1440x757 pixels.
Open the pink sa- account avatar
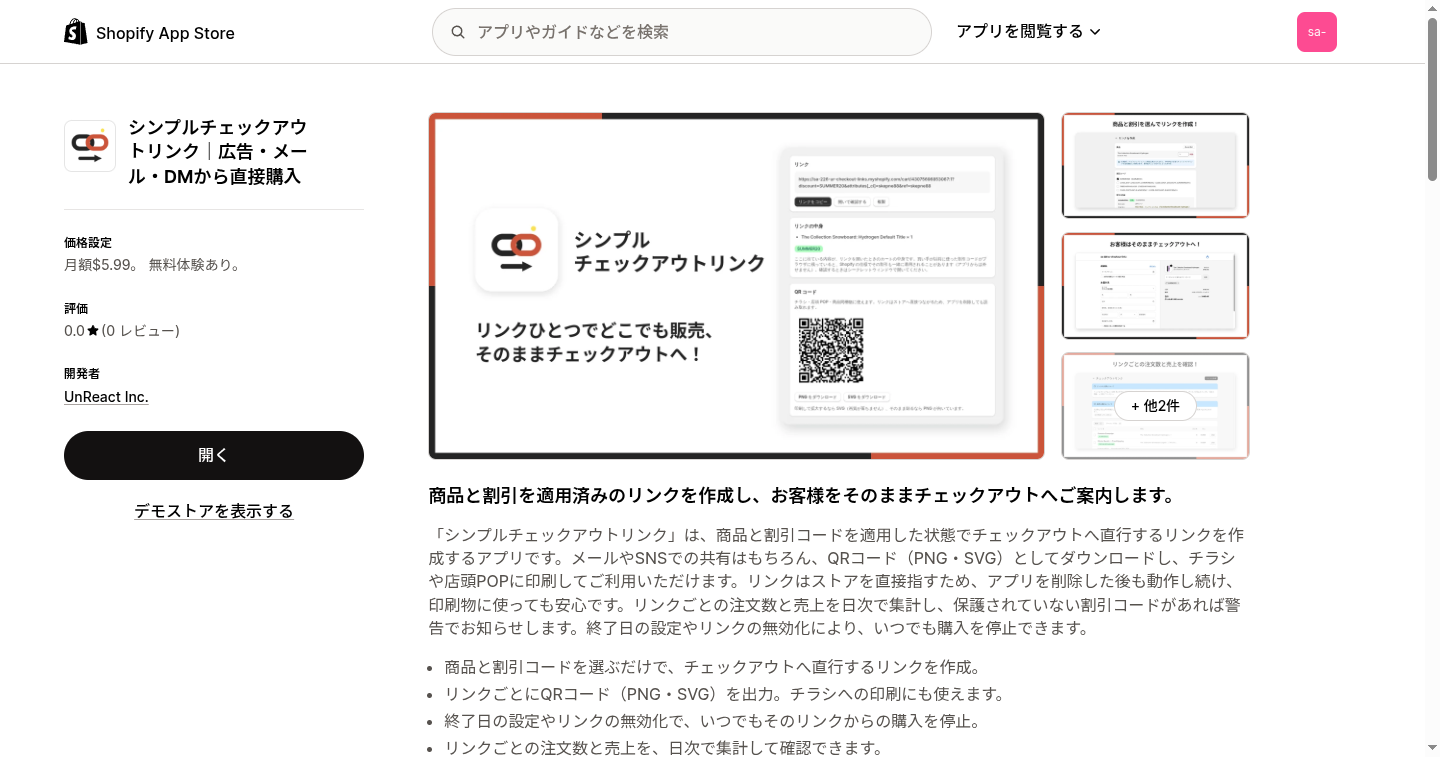1316,32
